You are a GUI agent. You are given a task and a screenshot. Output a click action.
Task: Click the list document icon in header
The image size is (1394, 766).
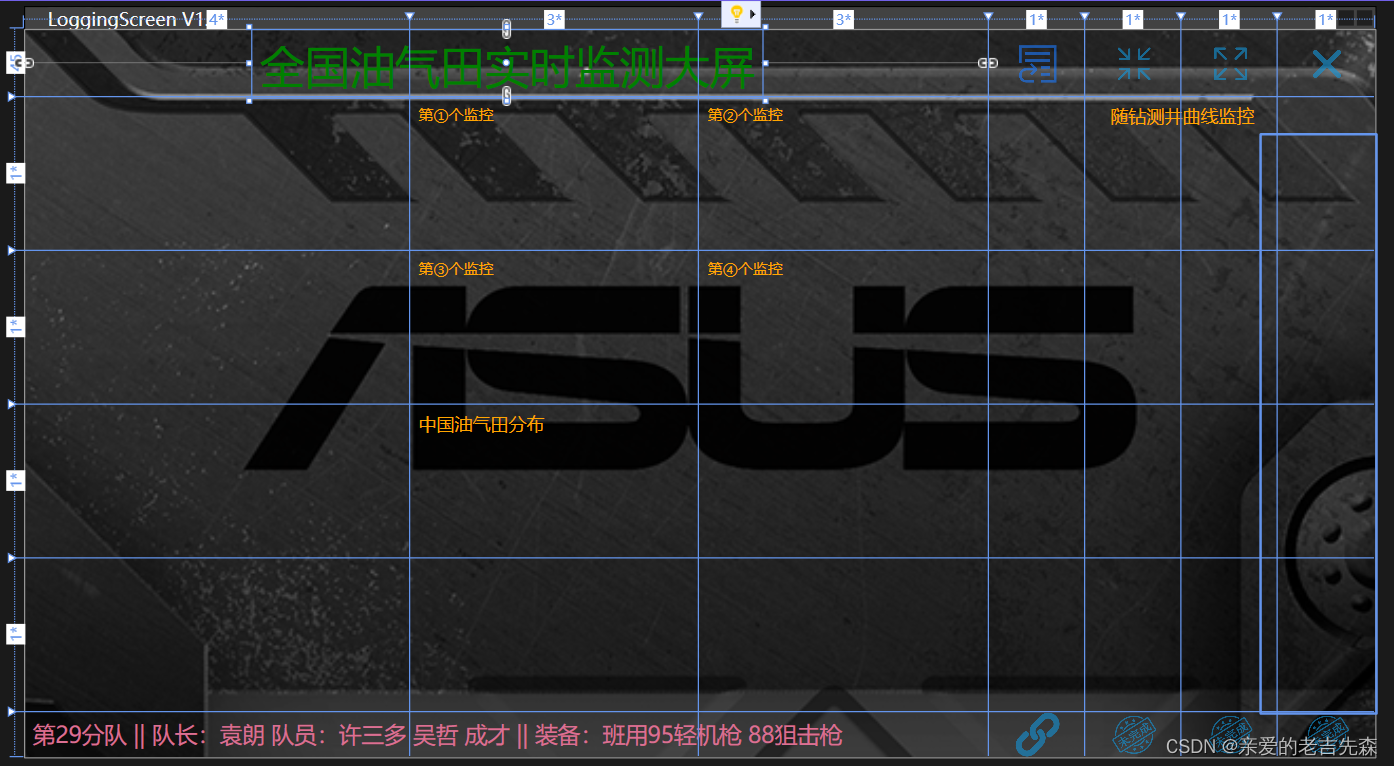(1037, 63)
